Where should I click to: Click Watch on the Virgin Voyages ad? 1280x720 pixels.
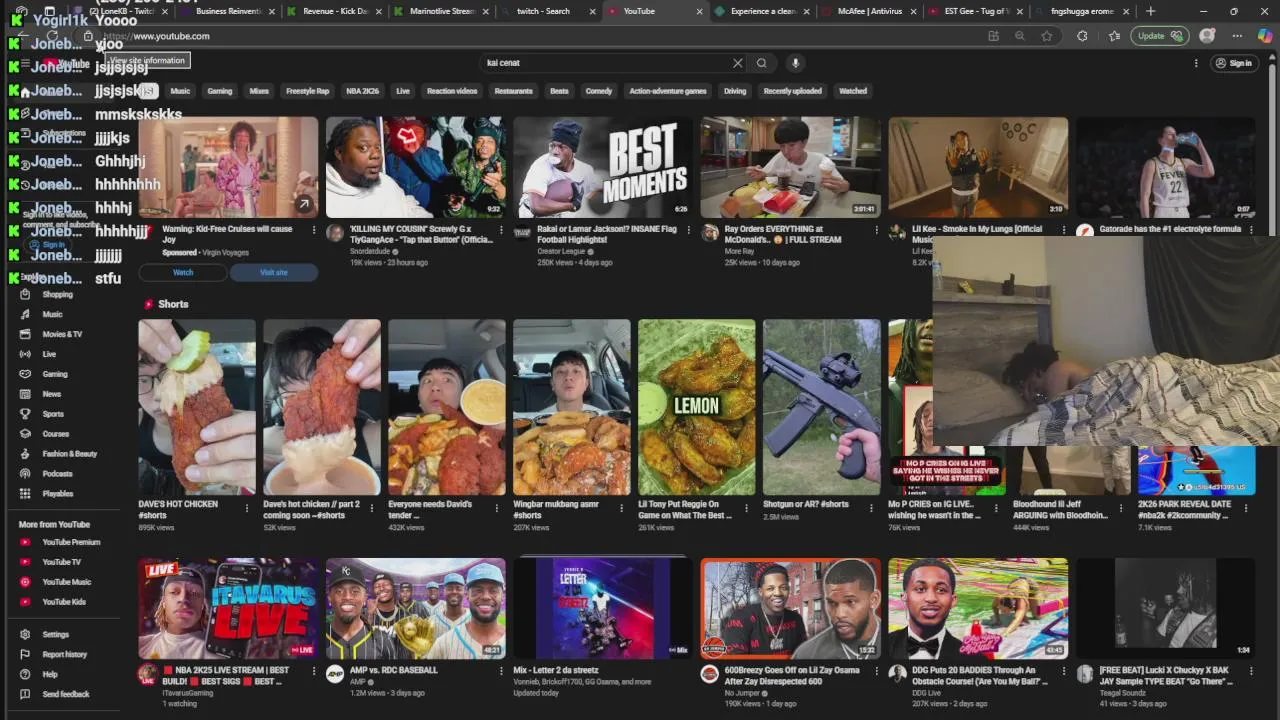click(183, 272)
